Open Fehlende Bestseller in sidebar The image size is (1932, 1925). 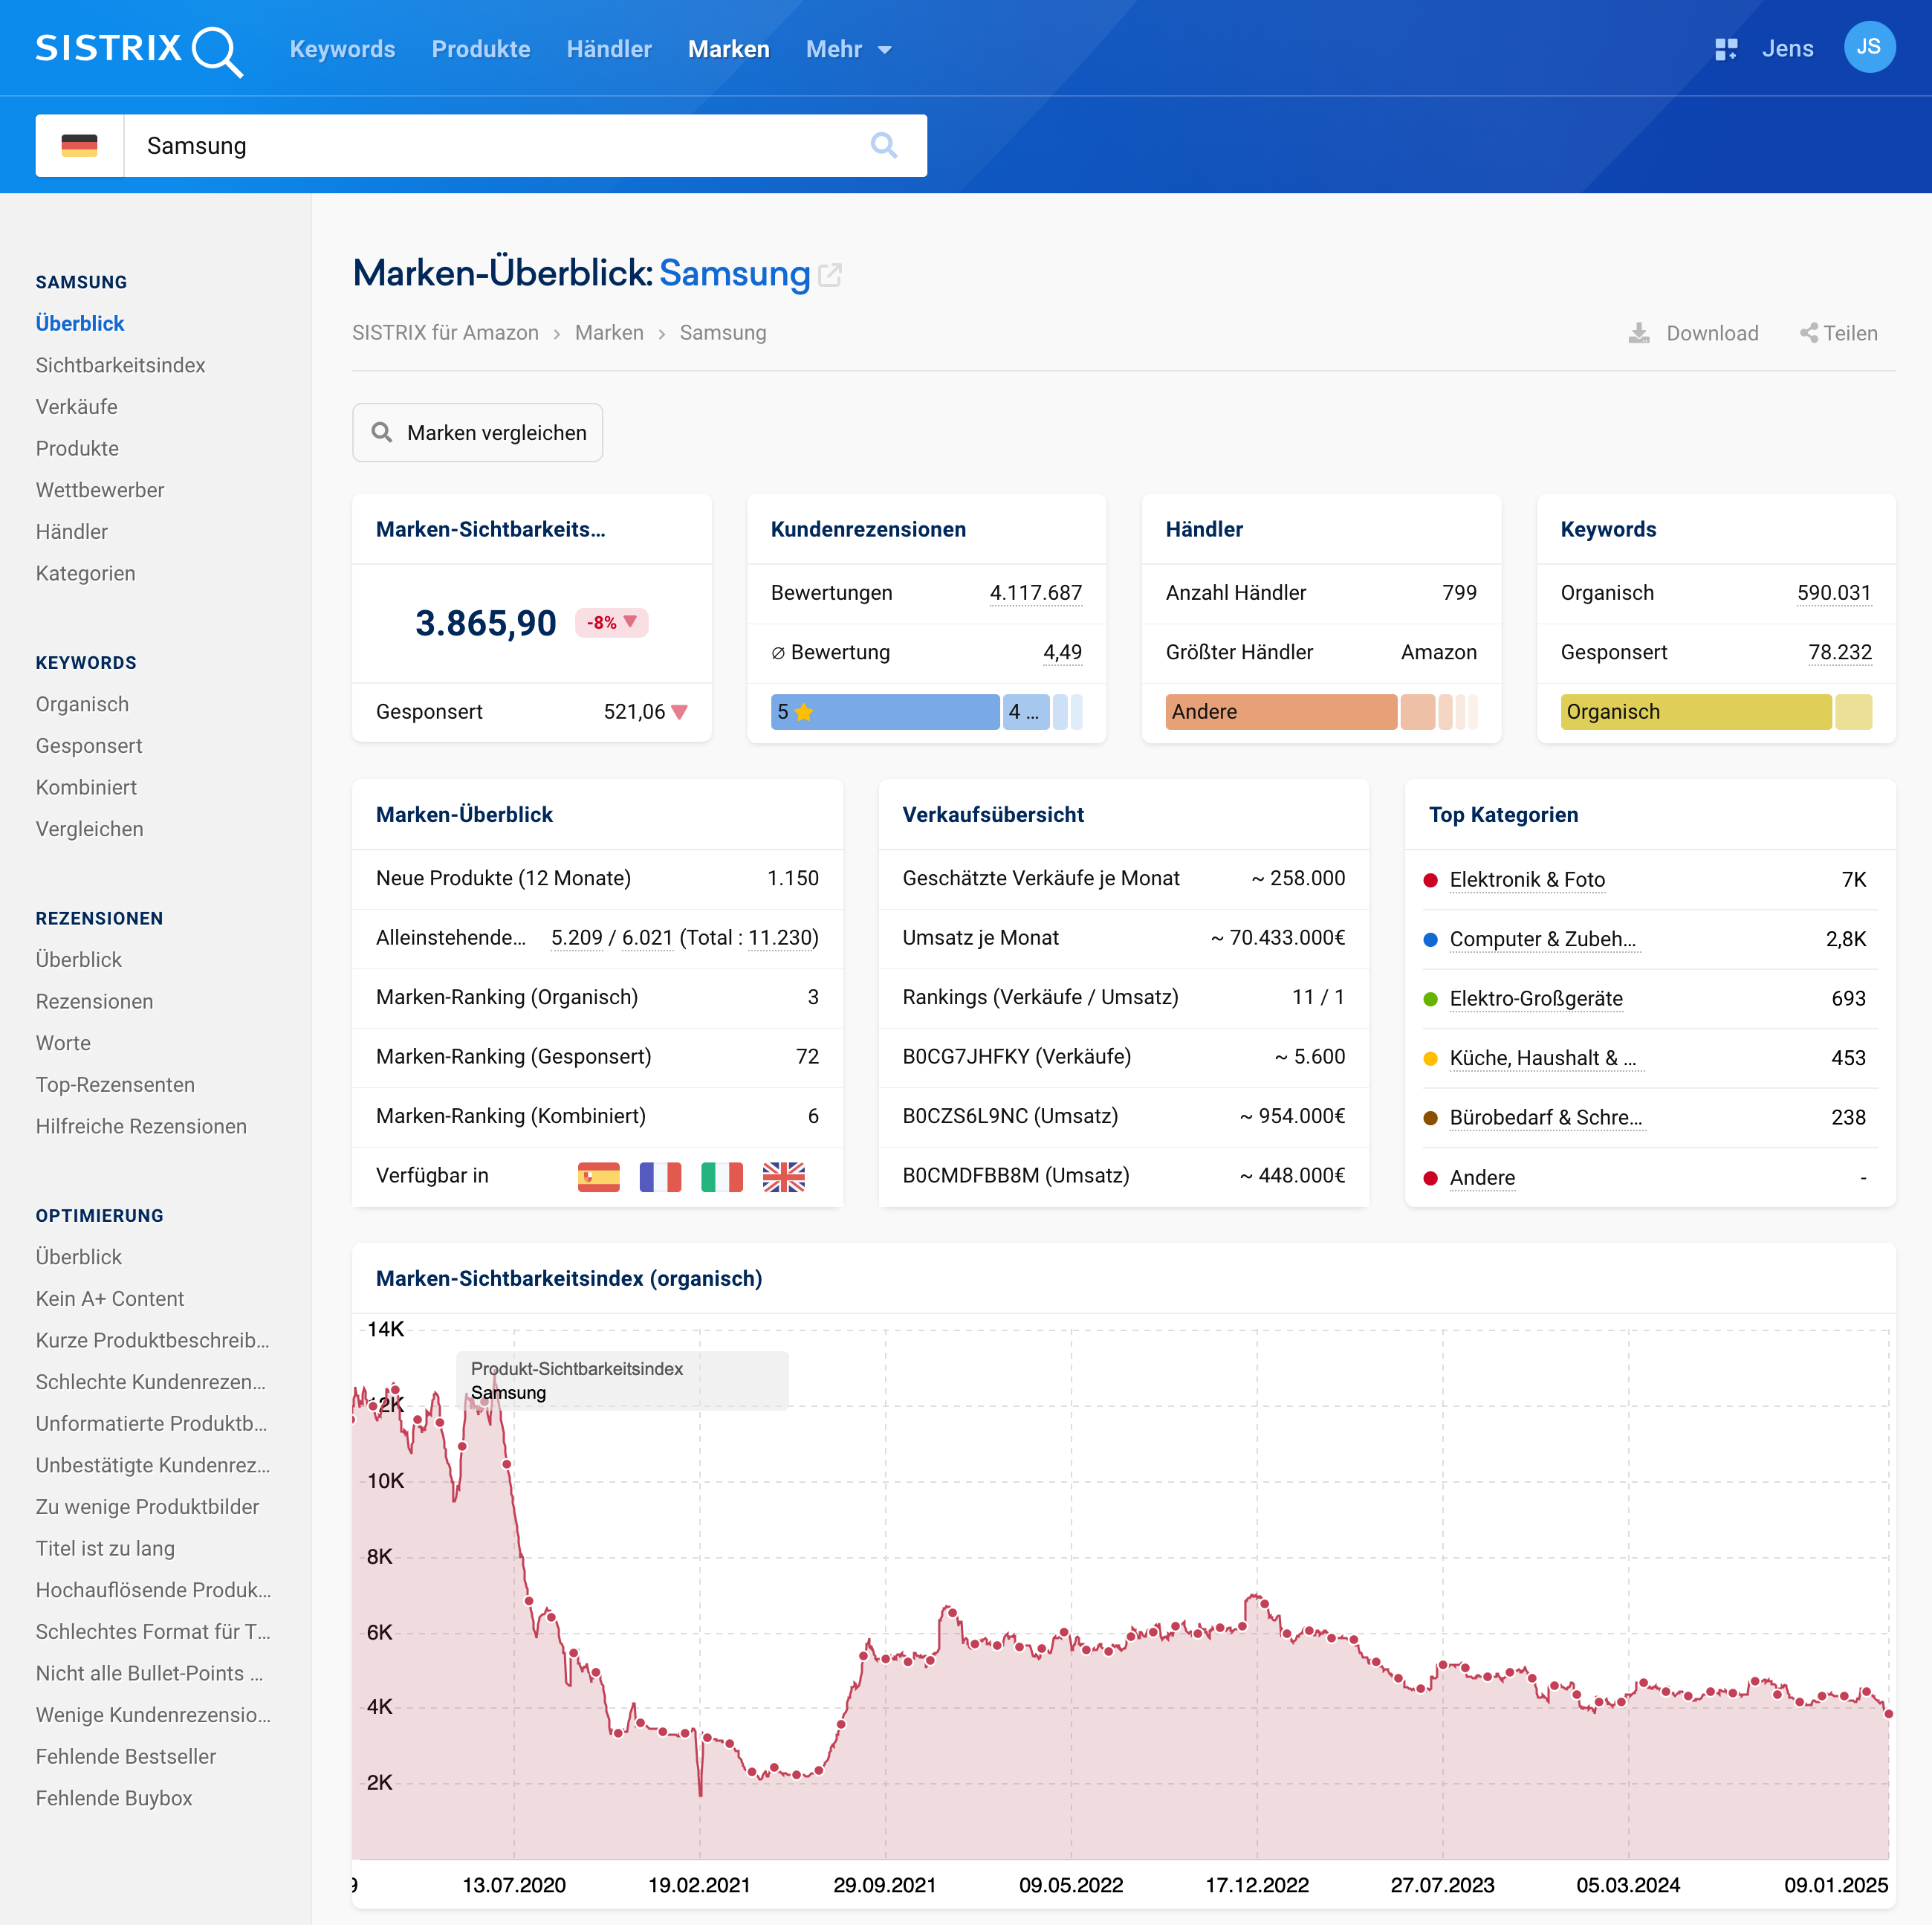click(126, 1757)
